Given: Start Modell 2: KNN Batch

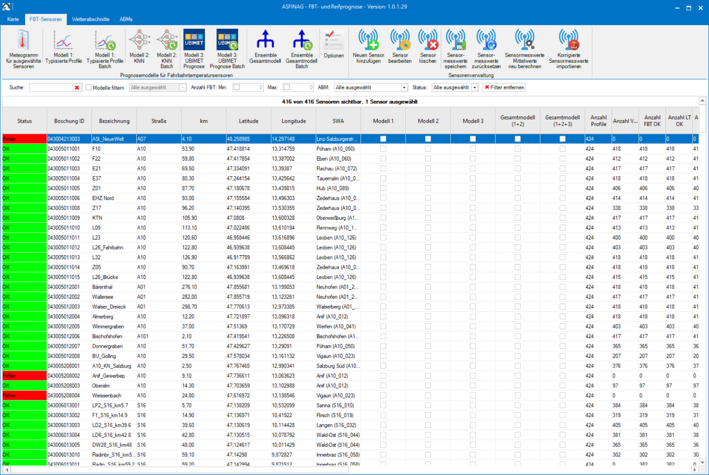Looking at the screenshot, I should (x=167, y=49).
